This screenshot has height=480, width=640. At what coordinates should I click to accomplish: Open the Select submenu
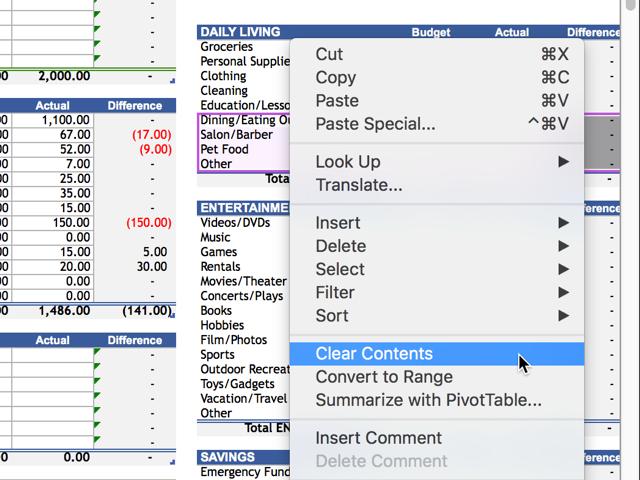[437, 269]
